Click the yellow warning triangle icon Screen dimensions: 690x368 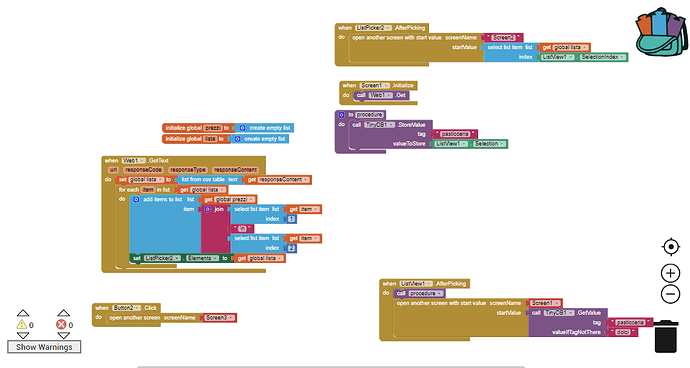click(22, 325)
